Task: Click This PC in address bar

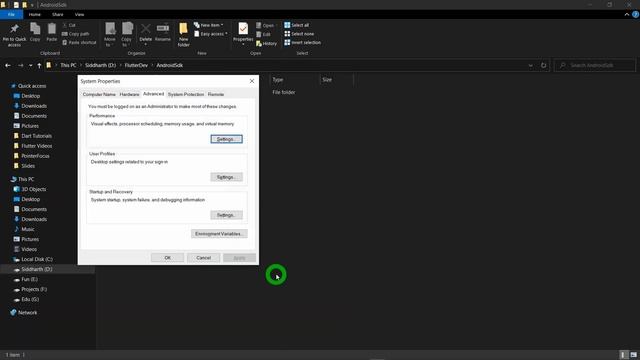Action: coord(68,65)
